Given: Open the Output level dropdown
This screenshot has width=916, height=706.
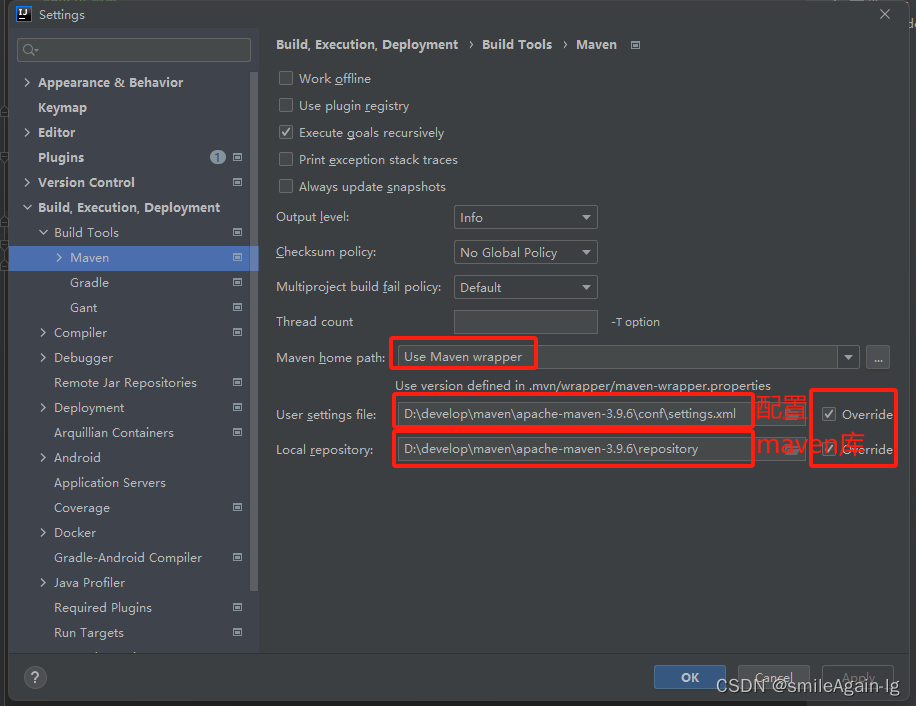Looking at the screenshot, I should pyautogui.click(x=525, y=218).
